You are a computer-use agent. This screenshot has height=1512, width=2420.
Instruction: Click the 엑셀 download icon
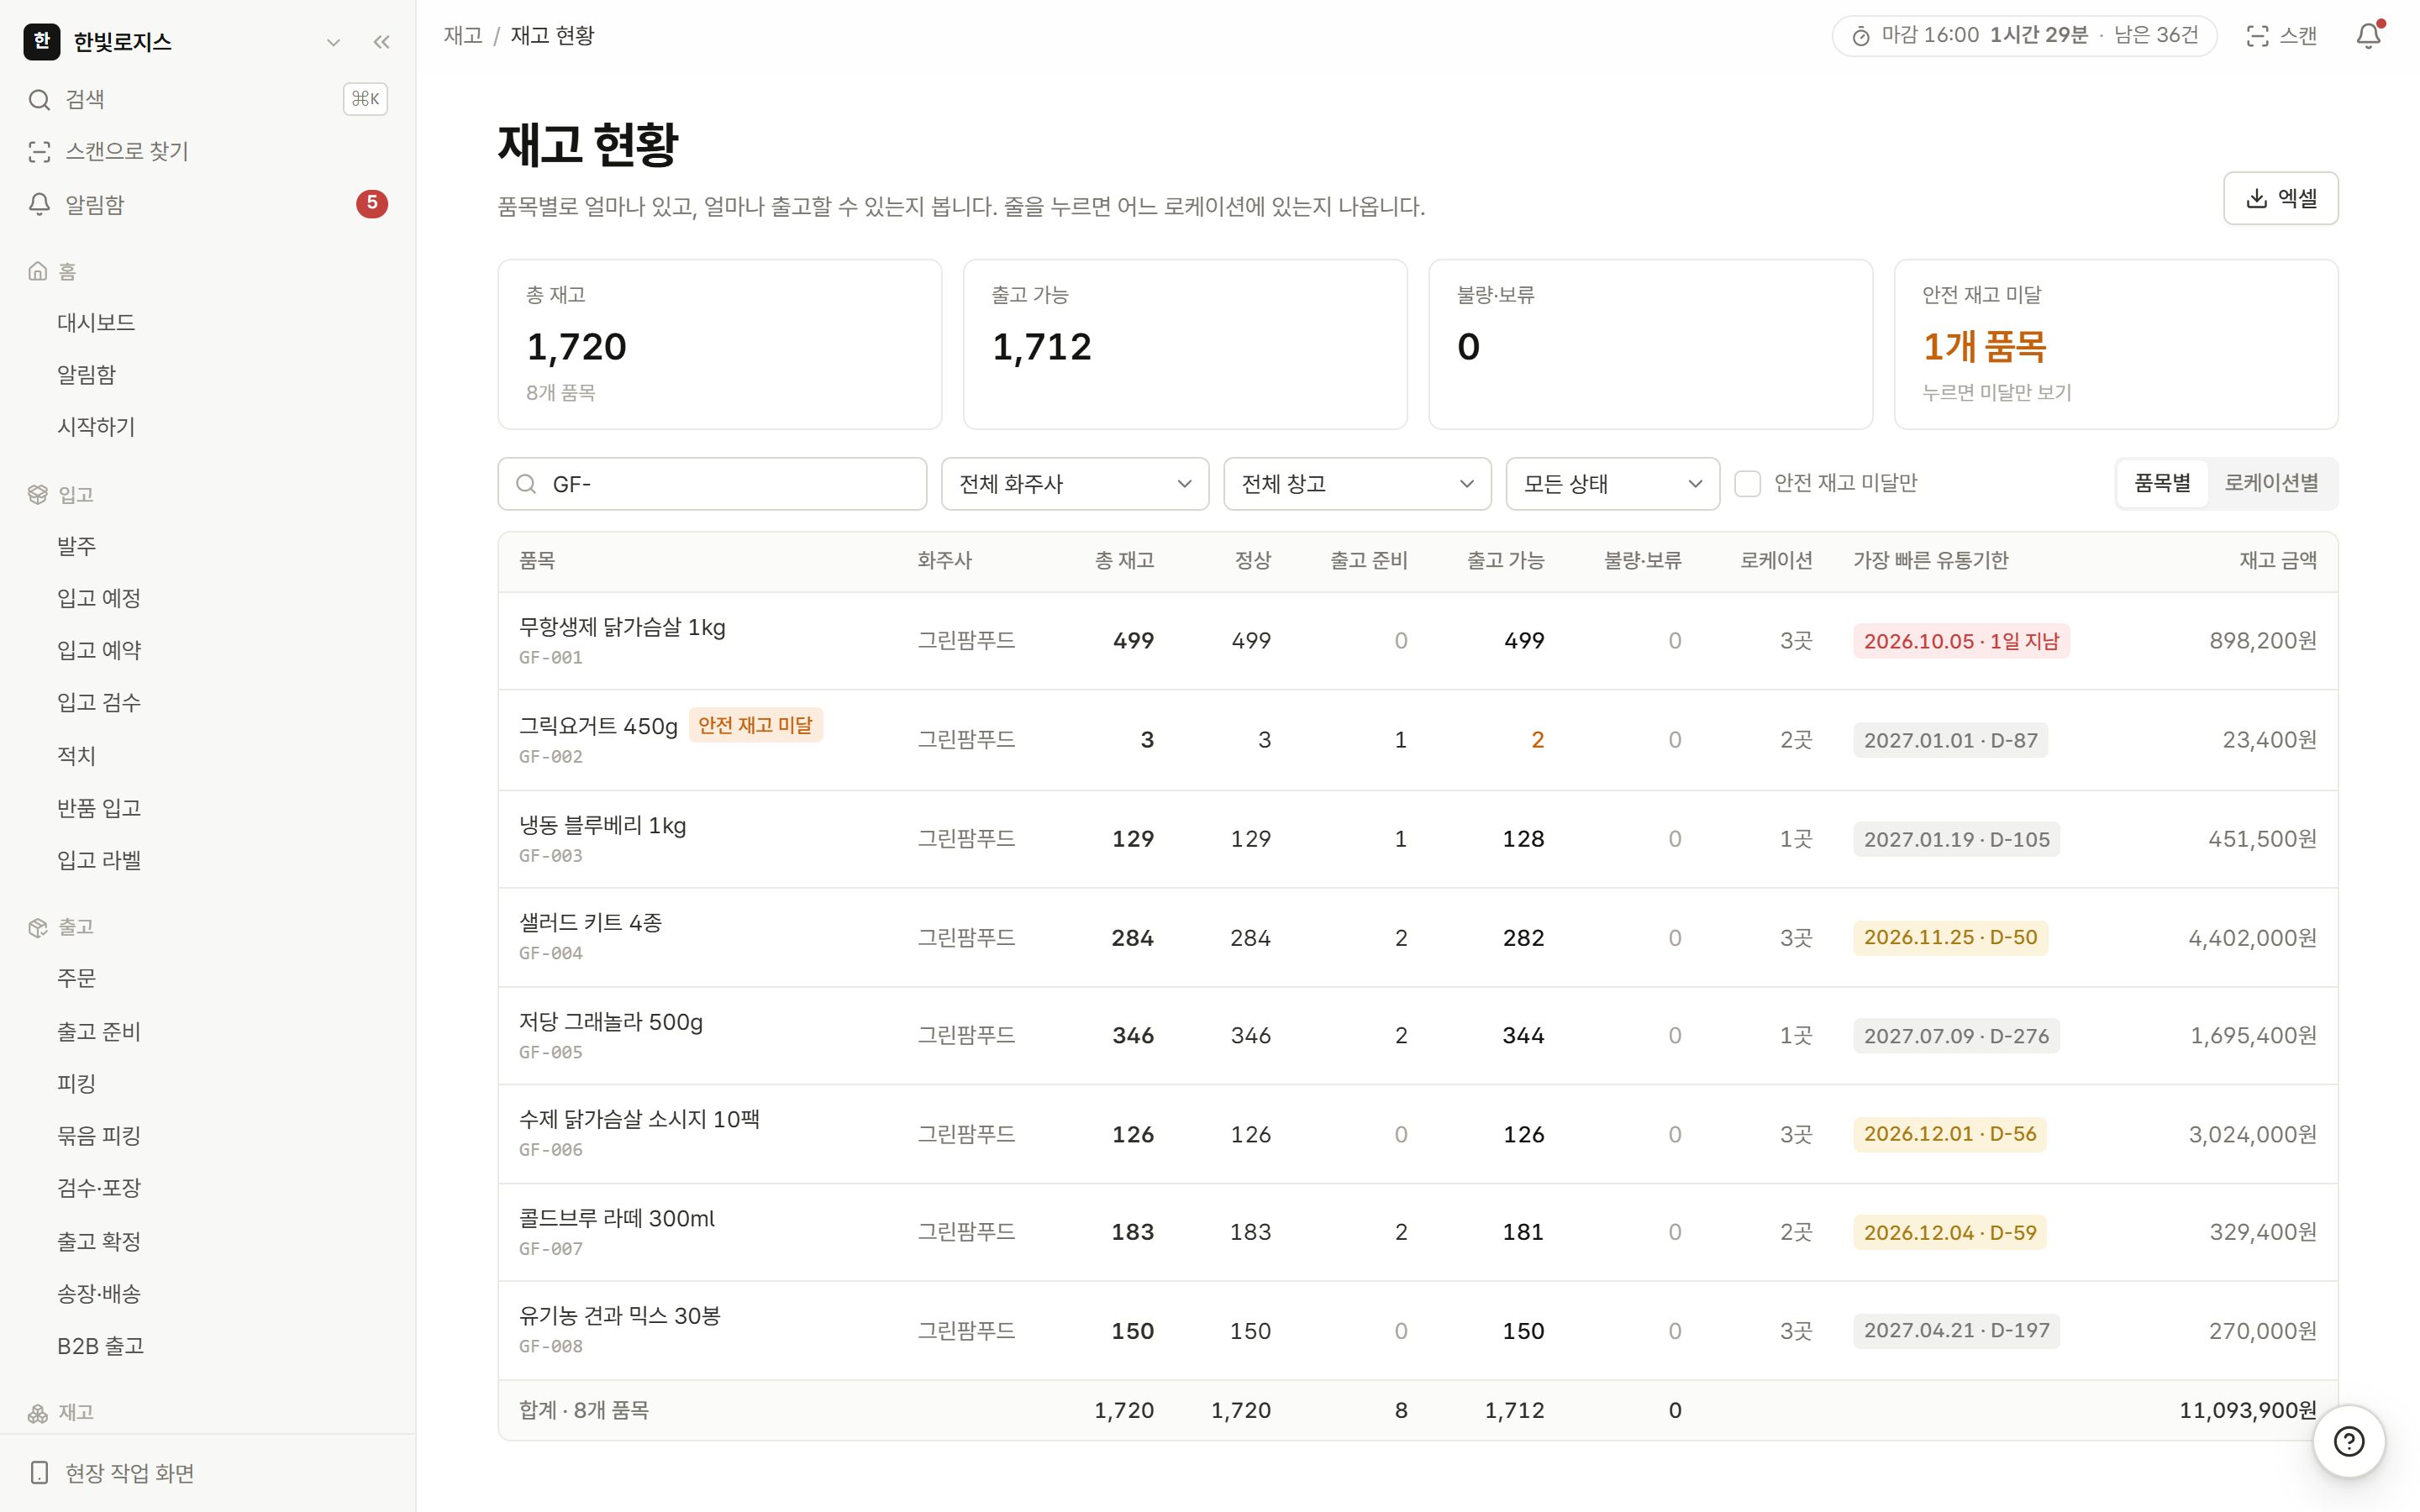[x=2256, y=198]
